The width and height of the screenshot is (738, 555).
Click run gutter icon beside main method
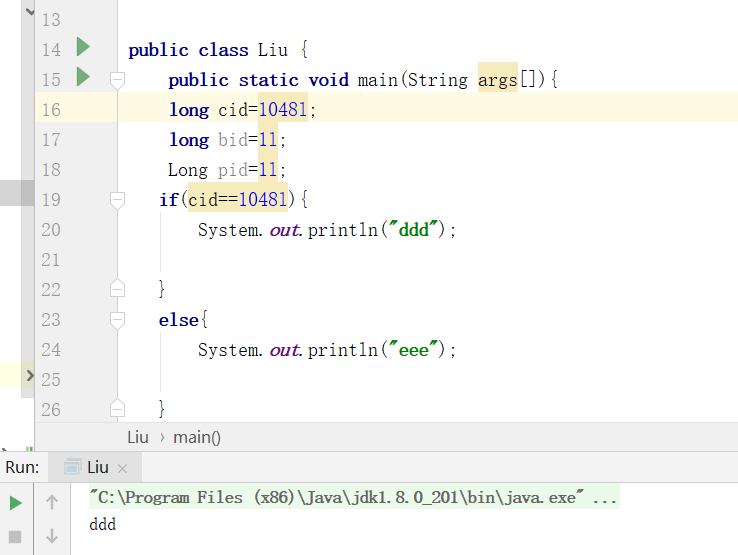(x=83, y=77)
